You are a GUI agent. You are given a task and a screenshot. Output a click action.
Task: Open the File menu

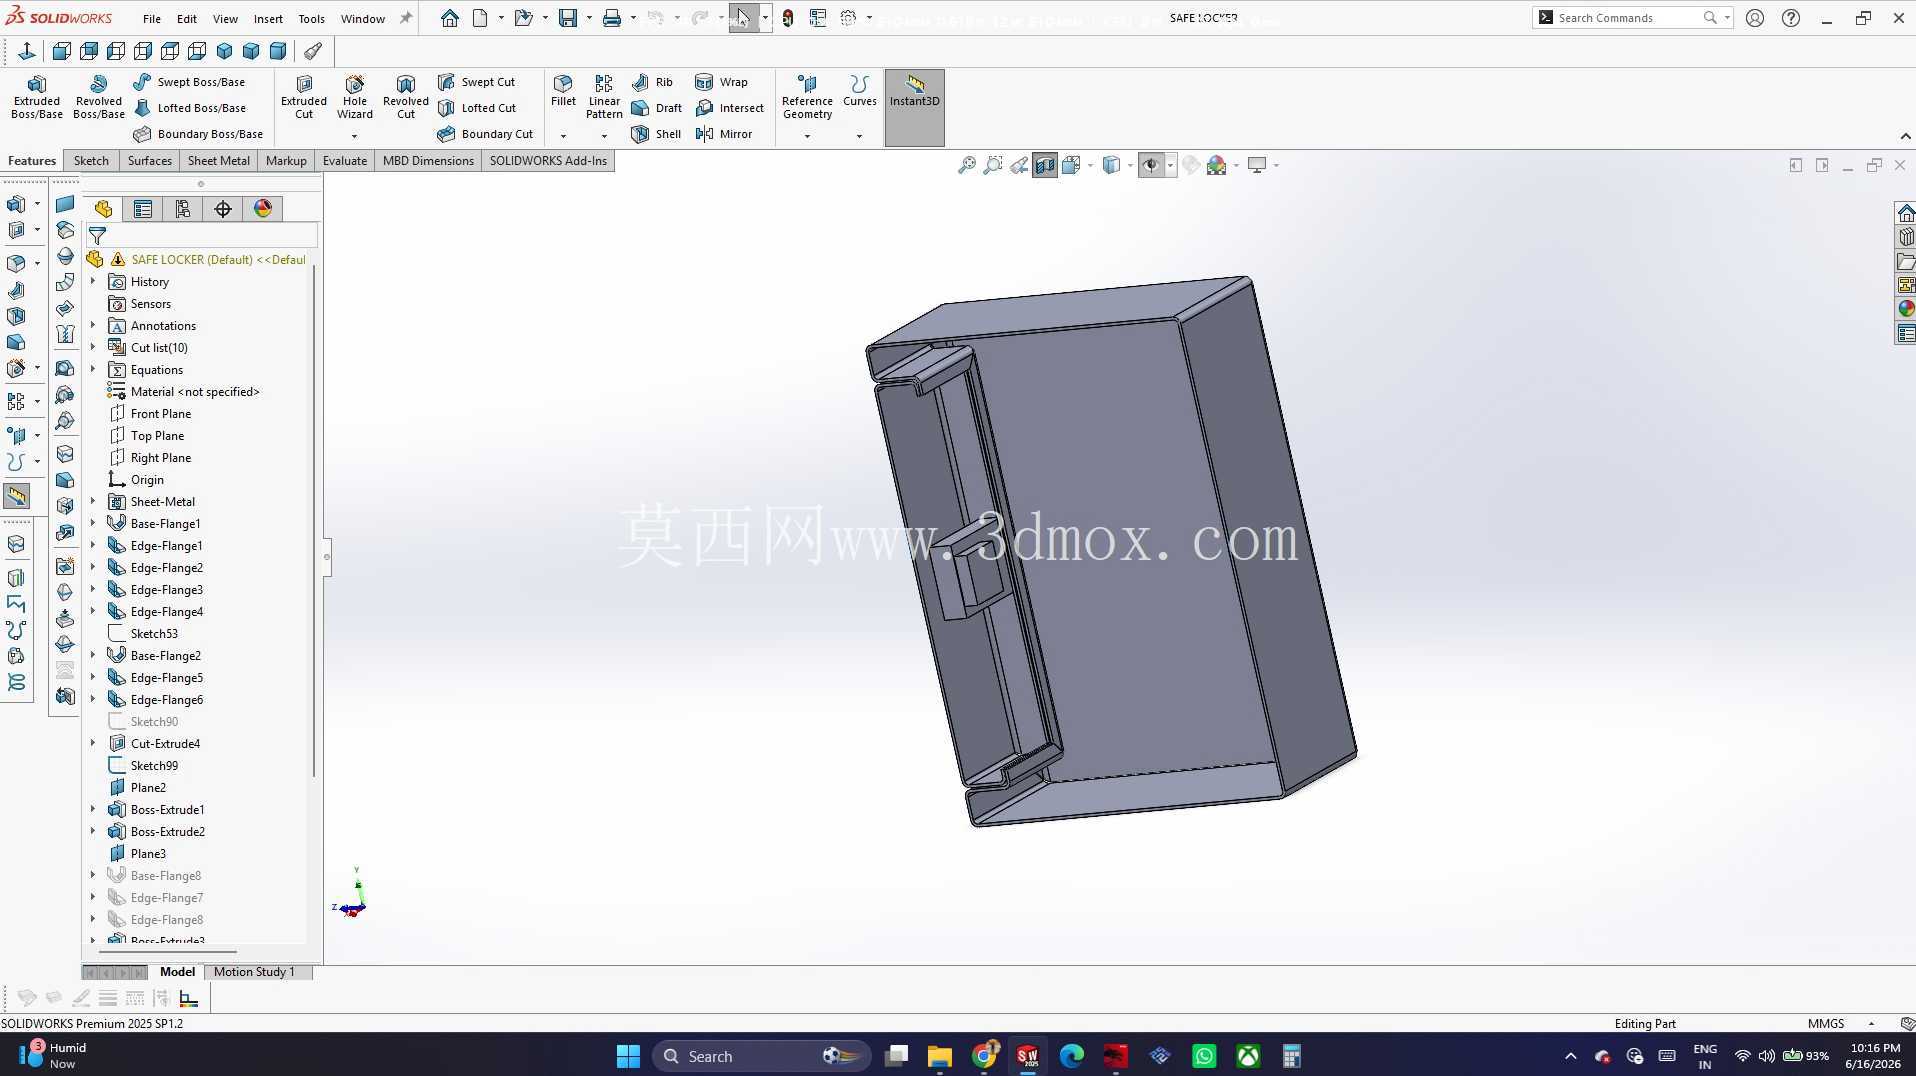tap(152, 19)
